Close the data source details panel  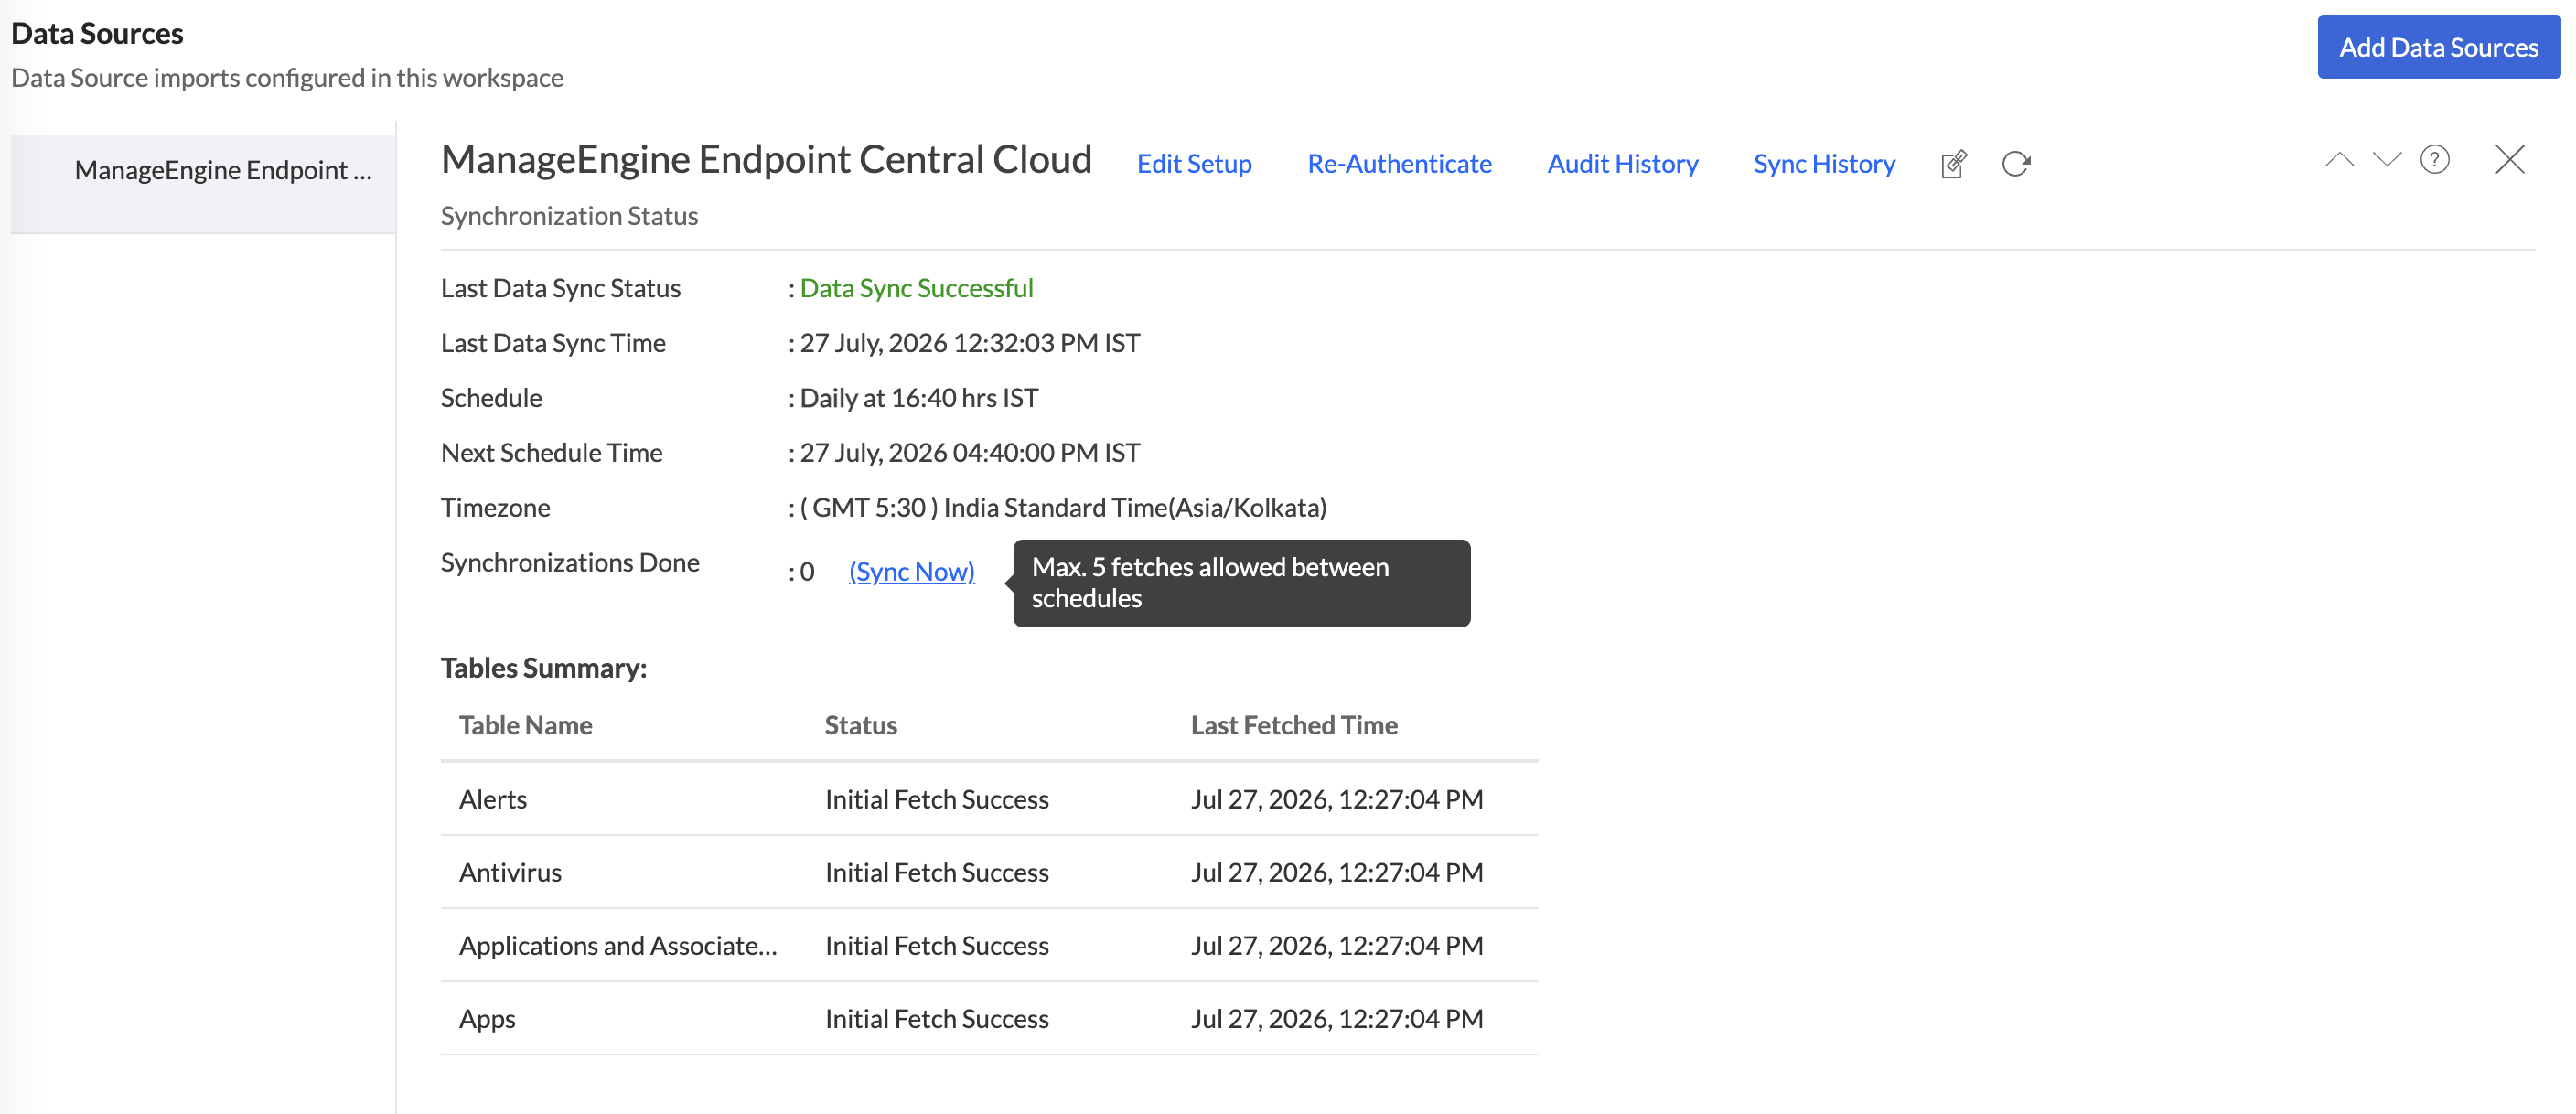pos(2510,160)
